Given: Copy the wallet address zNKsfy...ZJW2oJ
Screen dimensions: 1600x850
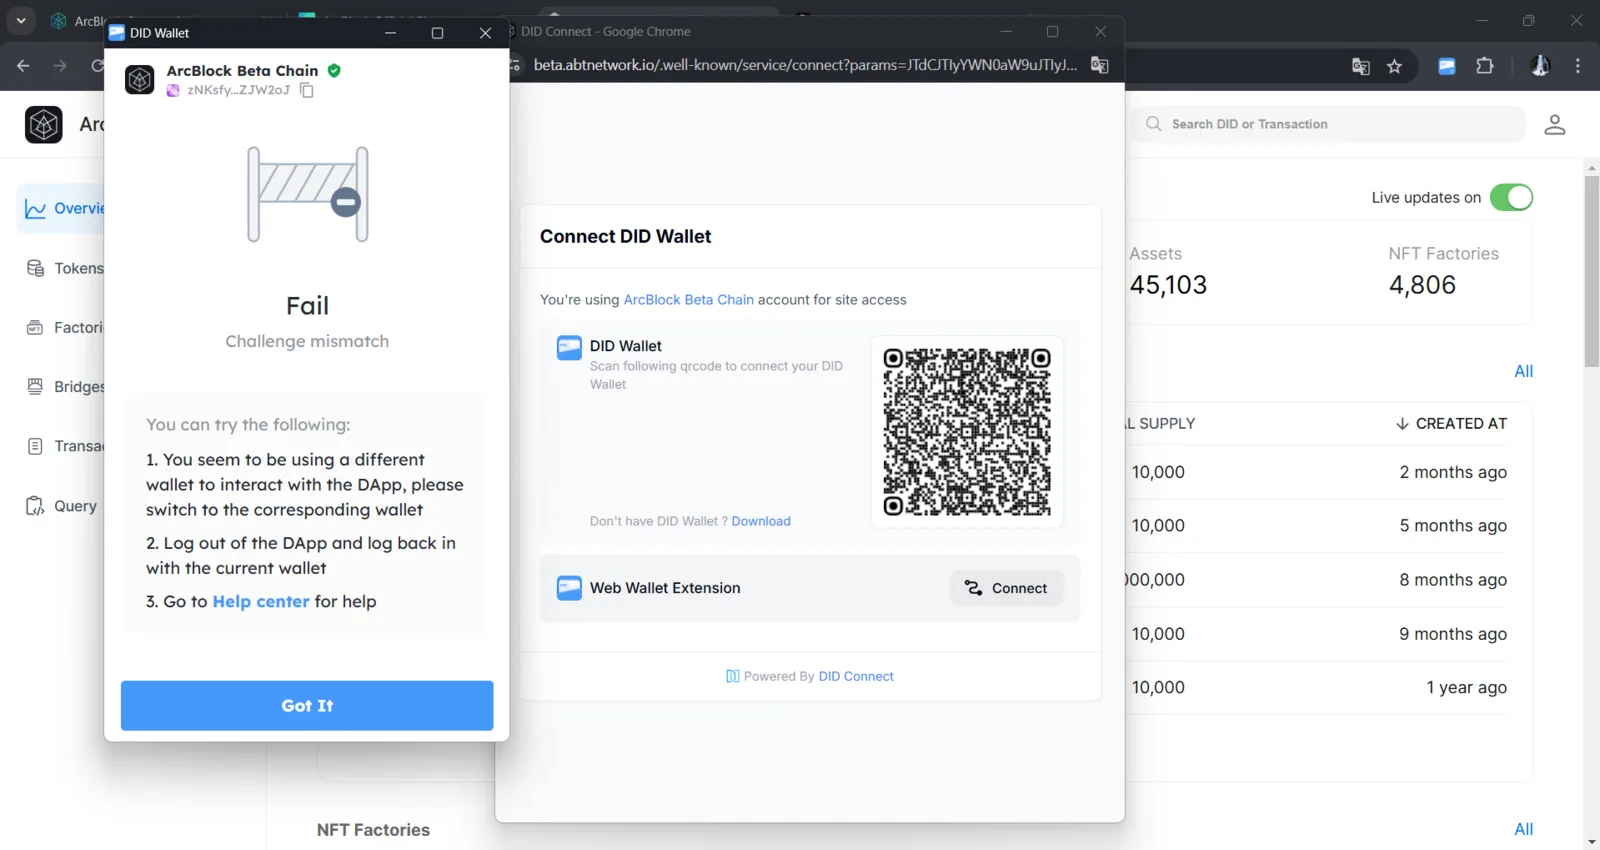Looking at the screenshot, I should pyautogui.click(x=307, y=91).
